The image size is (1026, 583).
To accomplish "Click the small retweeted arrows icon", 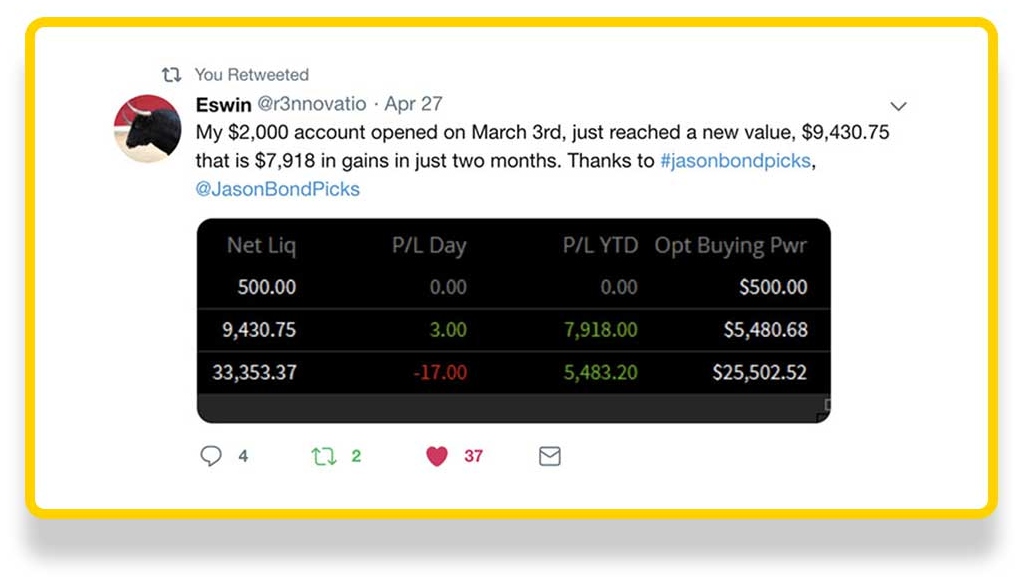I will point(171,75).
